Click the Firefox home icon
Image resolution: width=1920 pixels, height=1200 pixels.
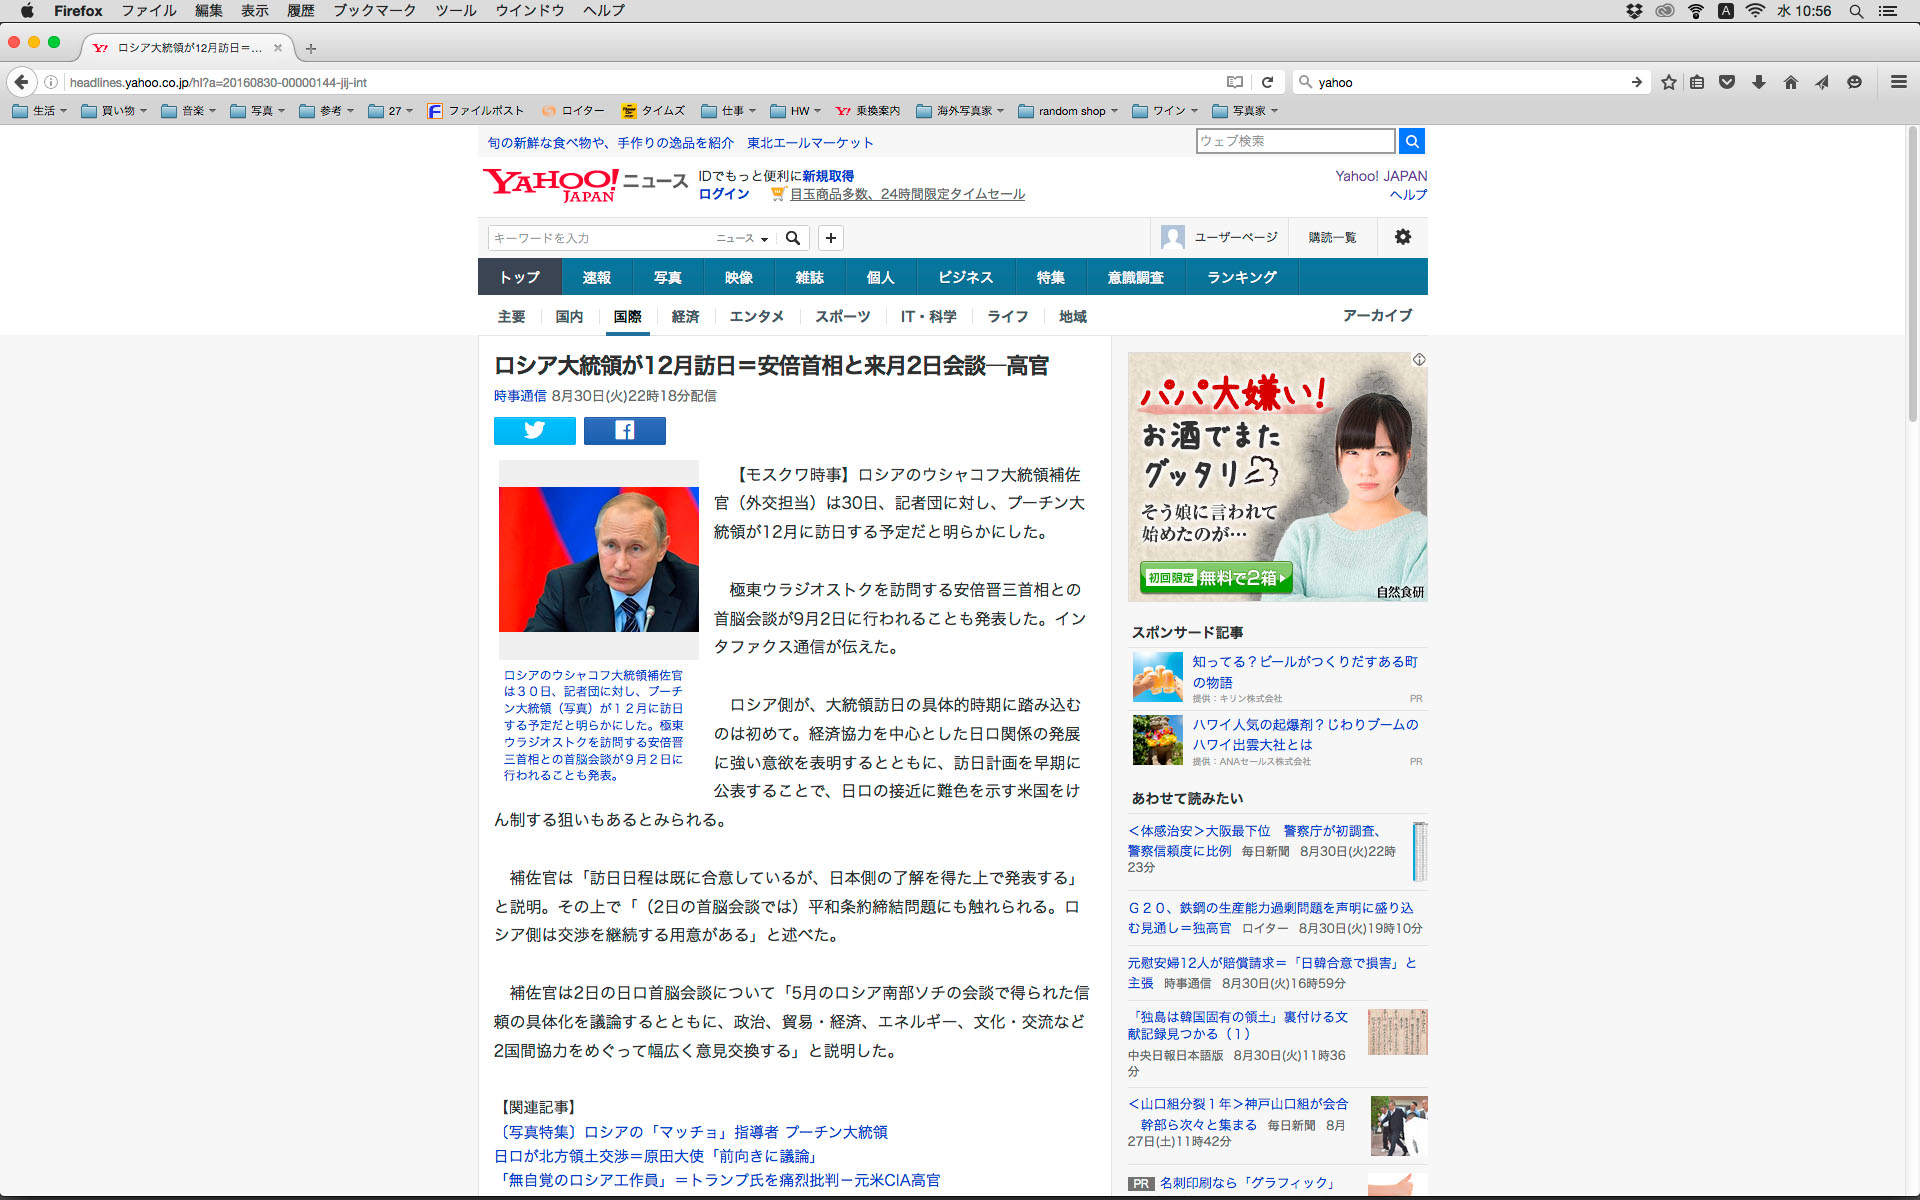click(1790, 82)
